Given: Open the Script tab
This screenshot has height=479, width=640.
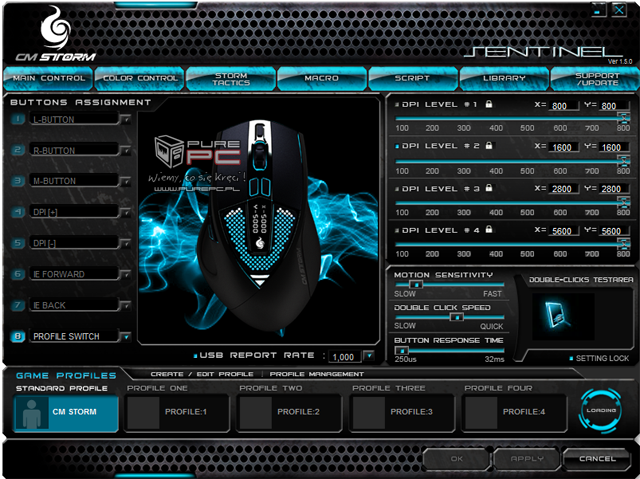Looking at the screenshot, I should coord(412,78).
